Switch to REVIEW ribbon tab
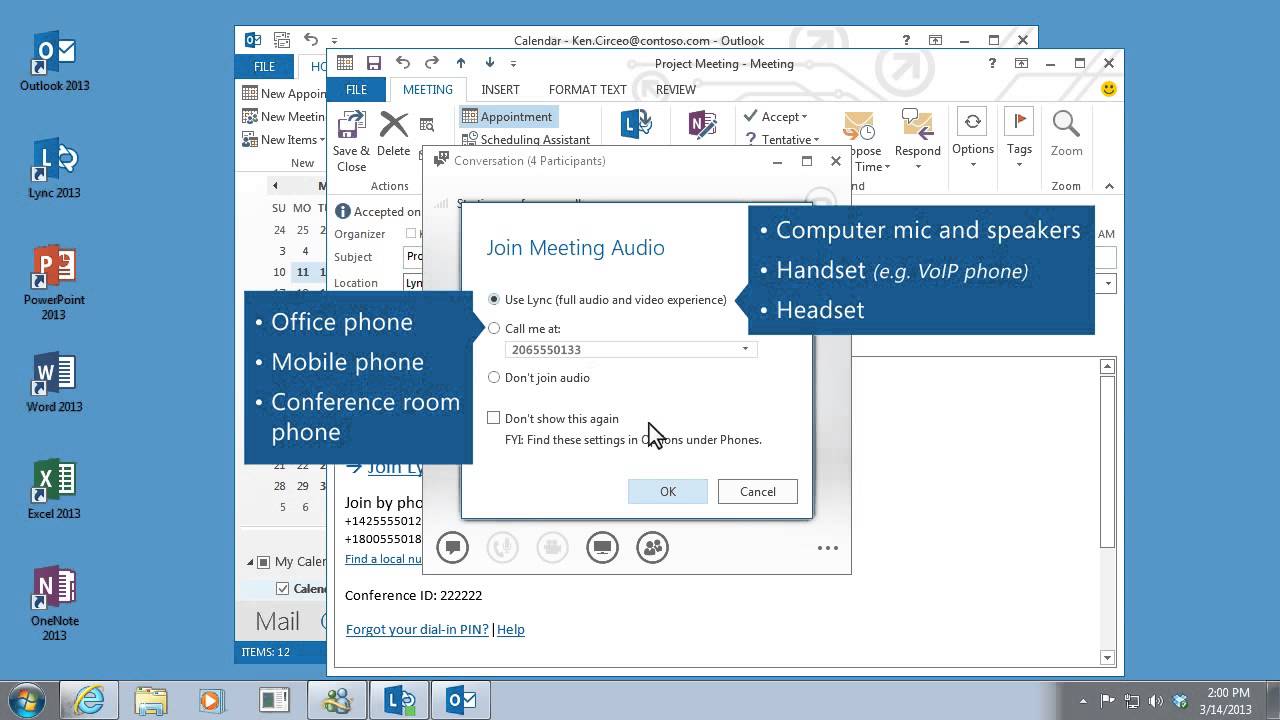 tap(676, 89)
